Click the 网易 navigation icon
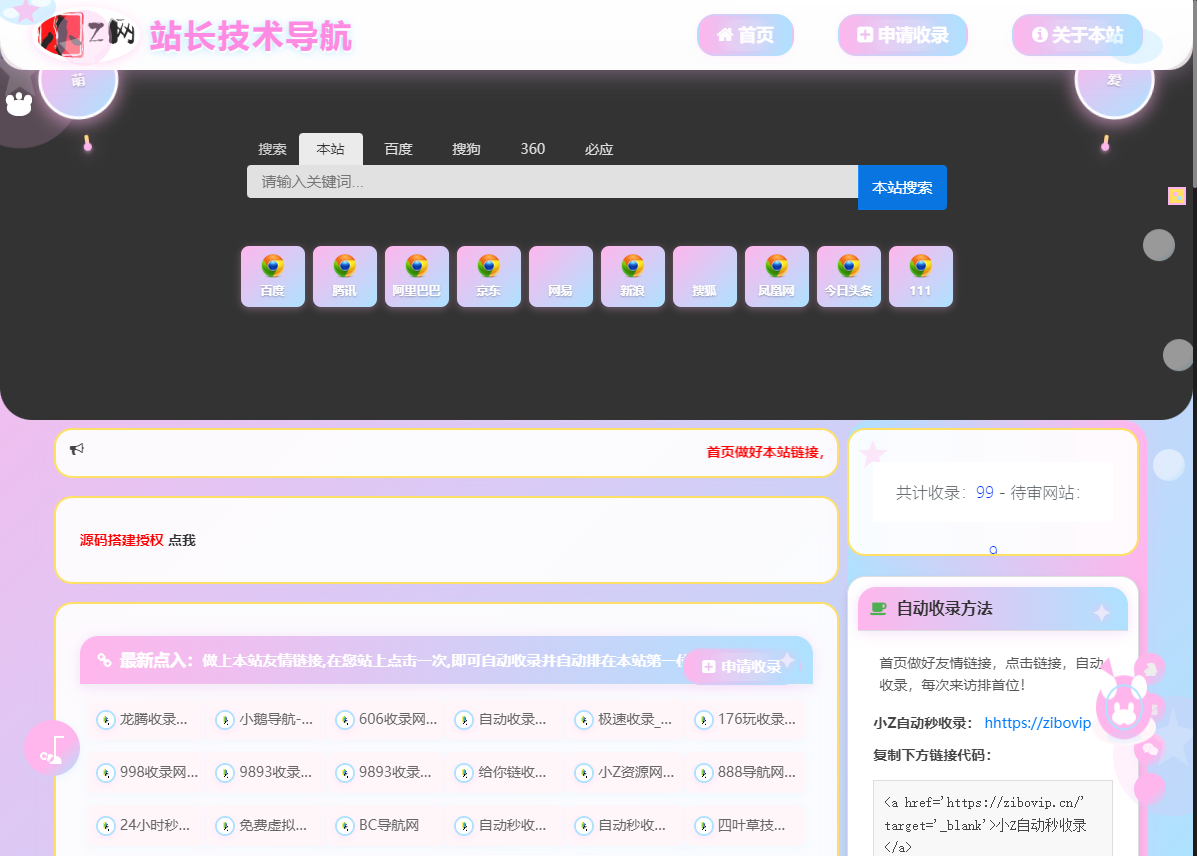The height and width of the screenshot is (856, 1197). click(x=560, y=276)
